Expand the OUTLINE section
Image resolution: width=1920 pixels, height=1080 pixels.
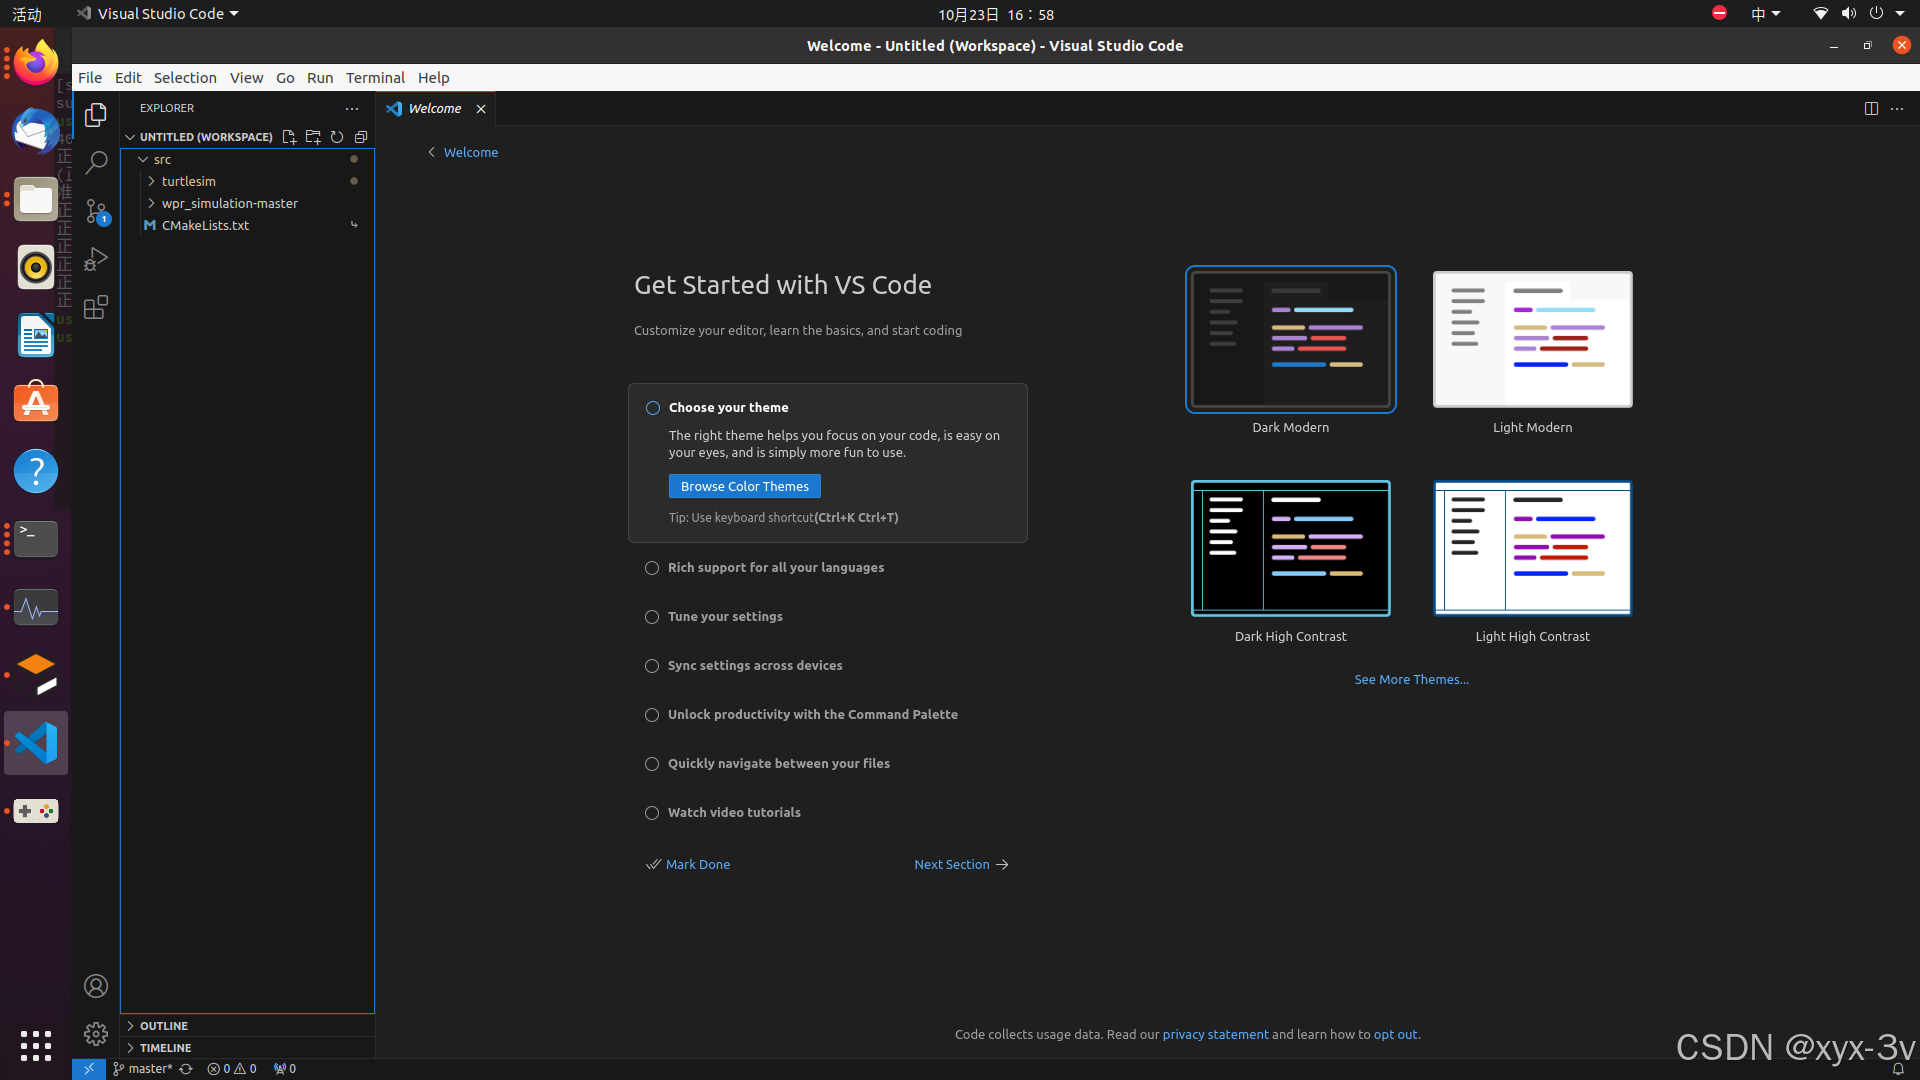pos(247,1026)
